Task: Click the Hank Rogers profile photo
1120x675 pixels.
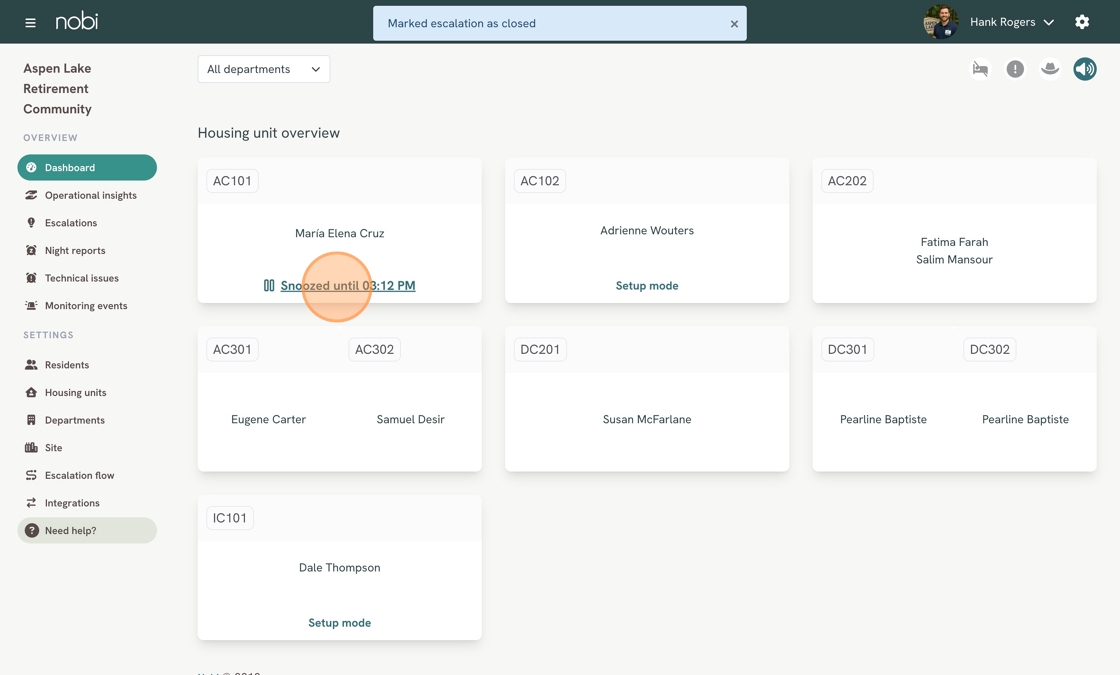Action: point(941,22)
